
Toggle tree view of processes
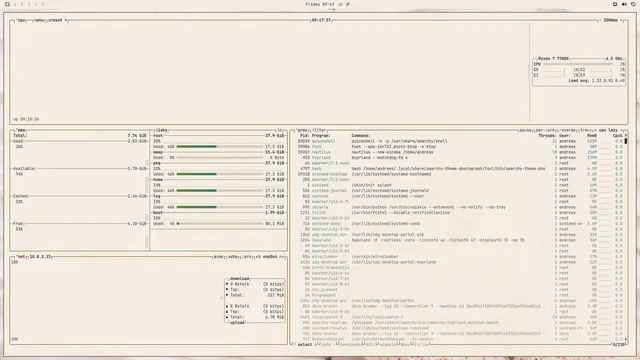pyautogui.click(x=584, y=130)
